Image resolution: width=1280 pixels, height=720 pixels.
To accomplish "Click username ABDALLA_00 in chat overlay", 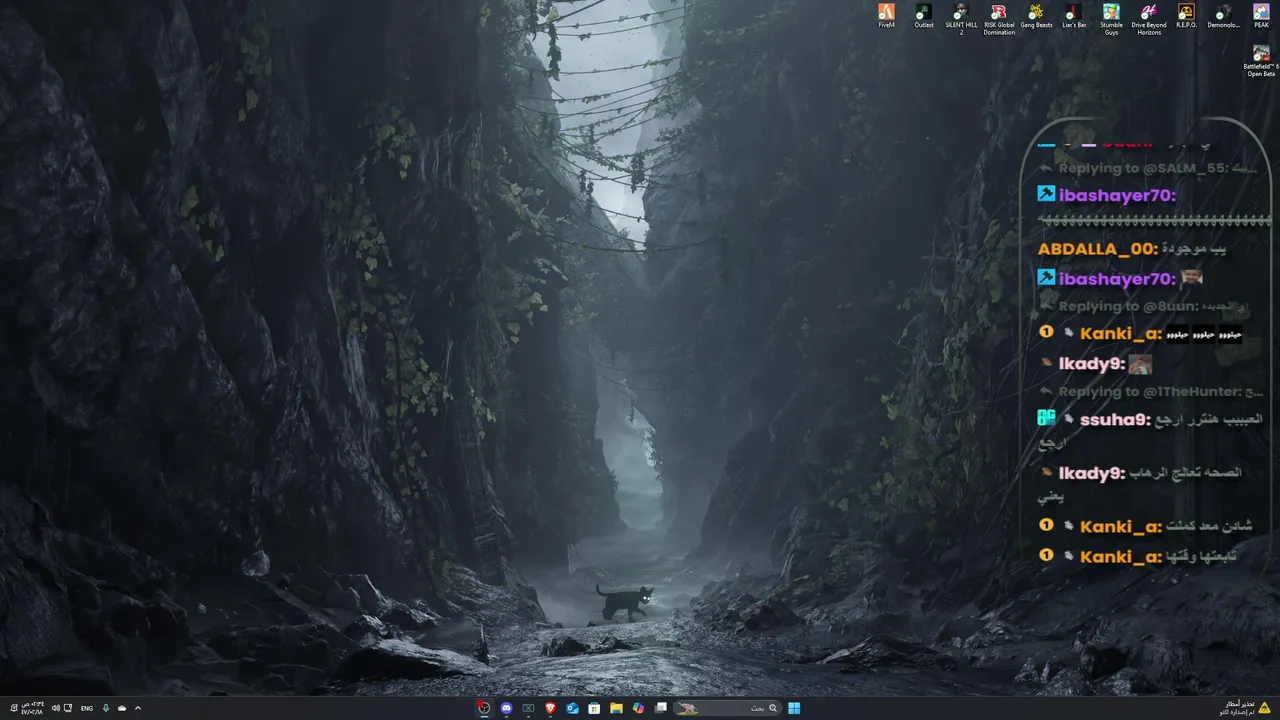I will click(1098, 248).
